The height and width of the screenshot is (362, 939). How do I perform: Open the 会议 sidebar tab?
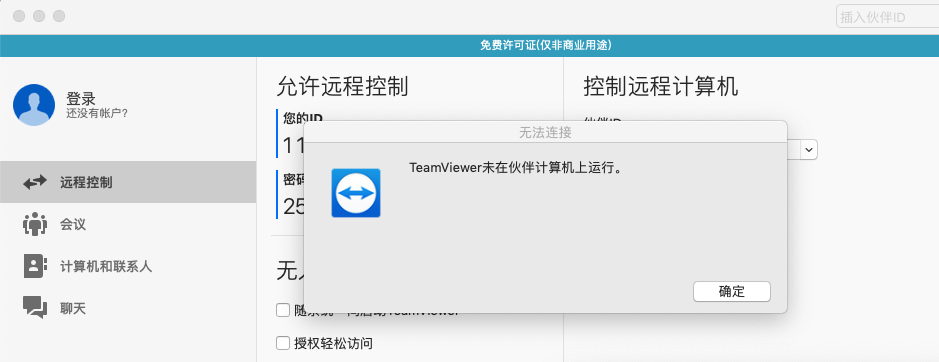(128, 224)
